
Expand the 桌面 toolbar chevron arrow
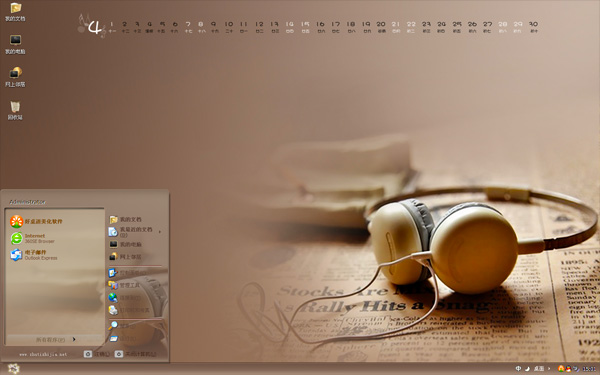(549, 368)
